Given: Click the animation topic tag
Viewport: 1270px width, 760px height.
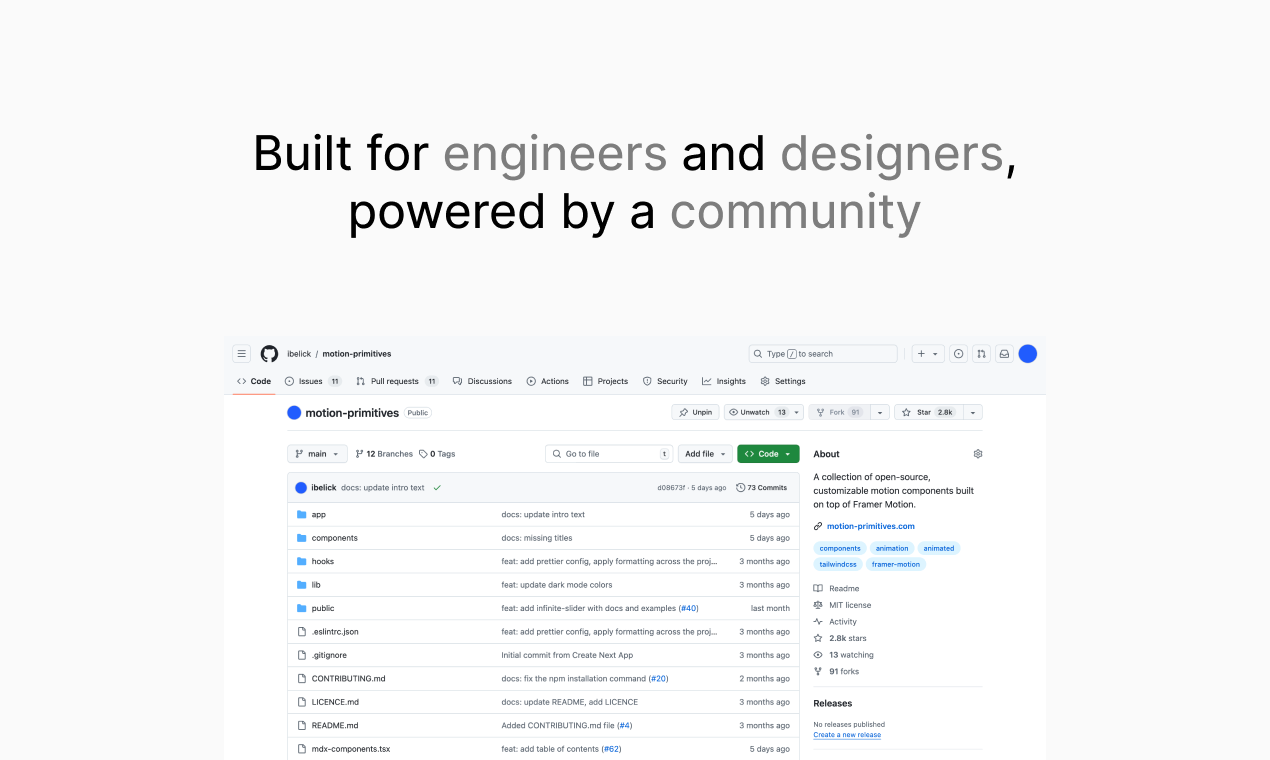Looking at the screenshot, I should (892, 548).
